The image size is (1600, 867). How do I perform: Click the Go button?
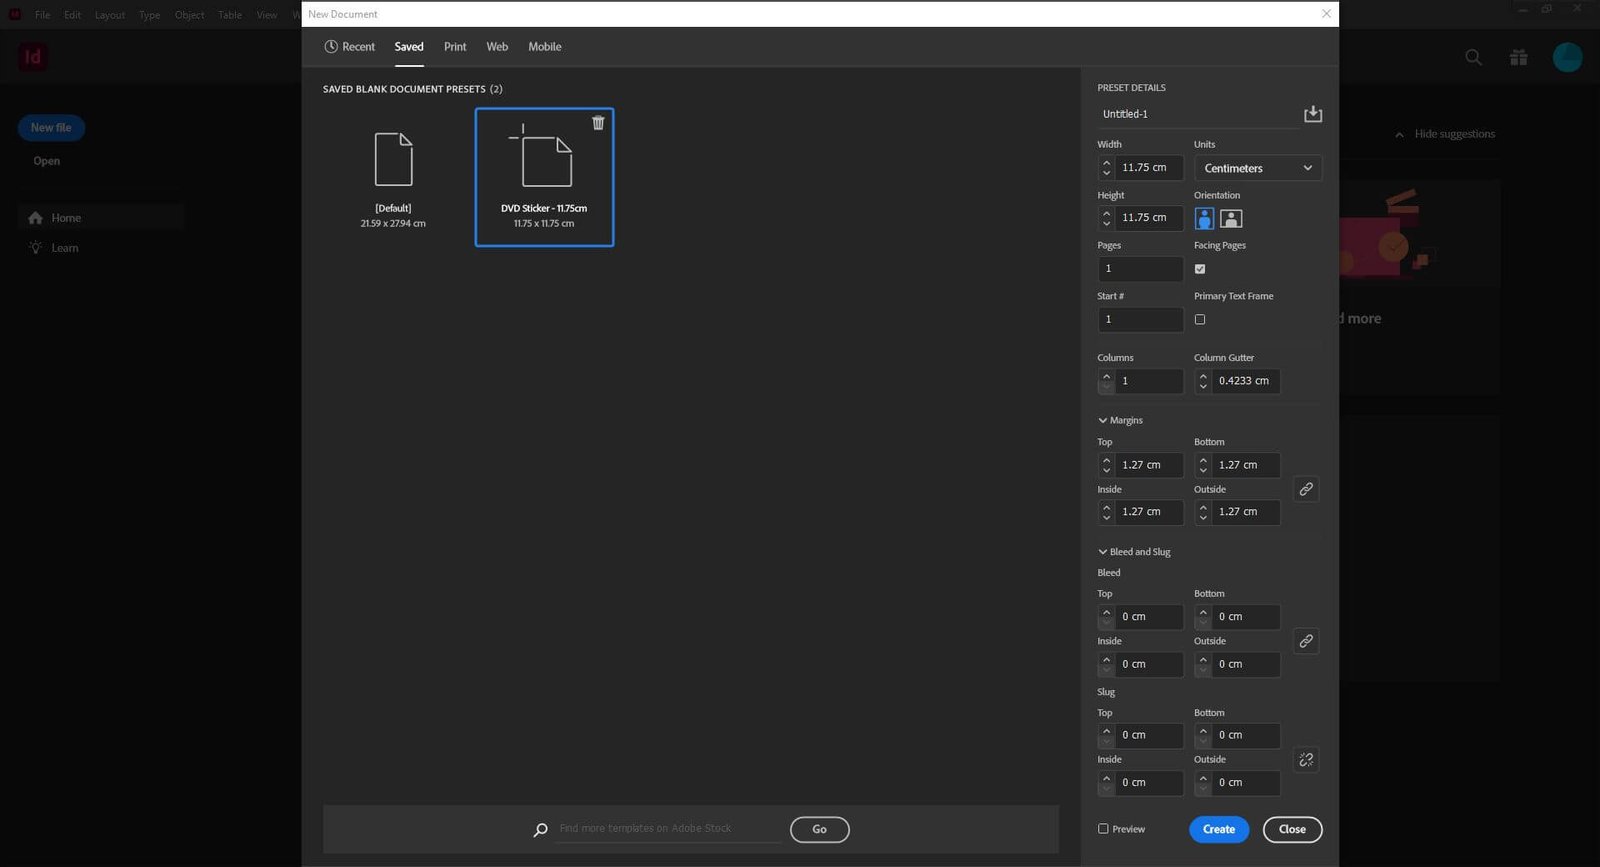pyautogui.click(x=819, y=829)
